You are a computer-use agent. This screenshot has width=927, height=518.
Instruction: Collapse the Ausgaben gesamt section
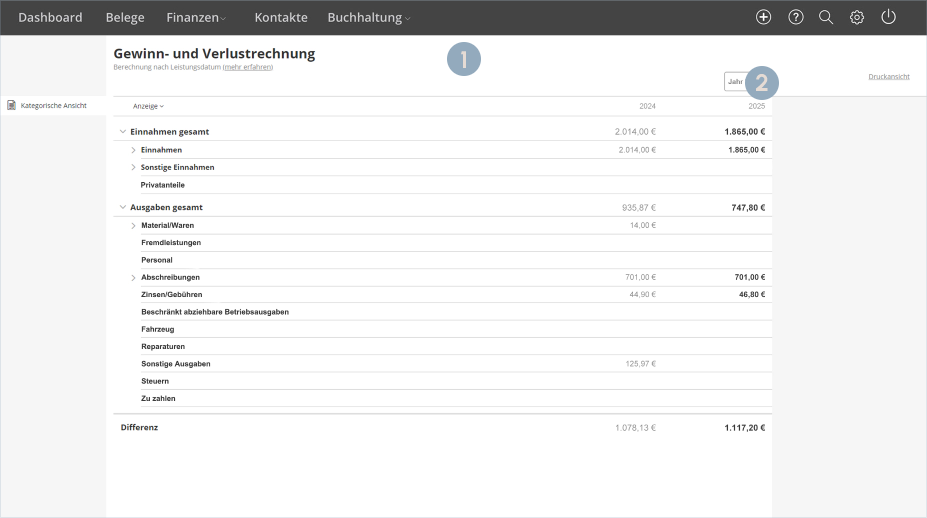[123, 208]
